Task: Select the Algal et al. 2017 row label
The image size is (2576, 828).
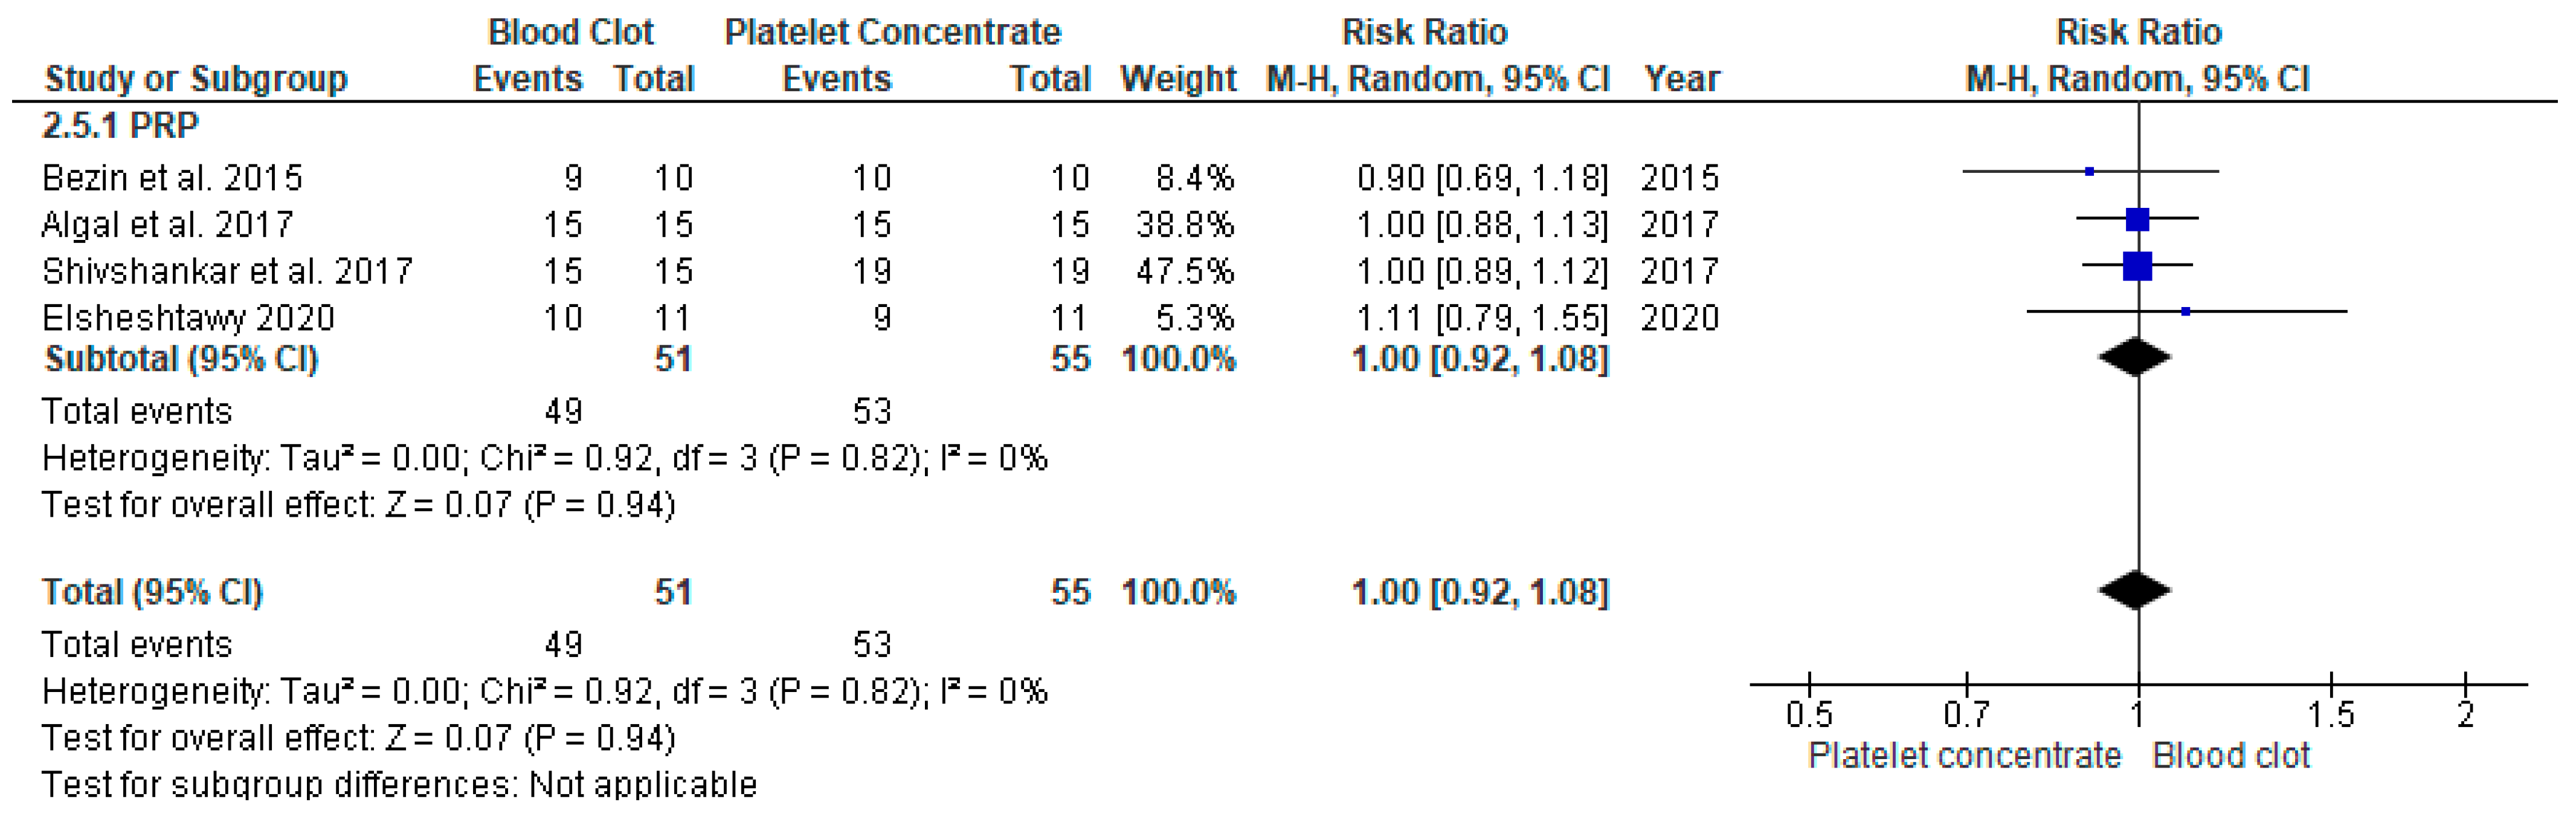Action: [x=167, y=225]
